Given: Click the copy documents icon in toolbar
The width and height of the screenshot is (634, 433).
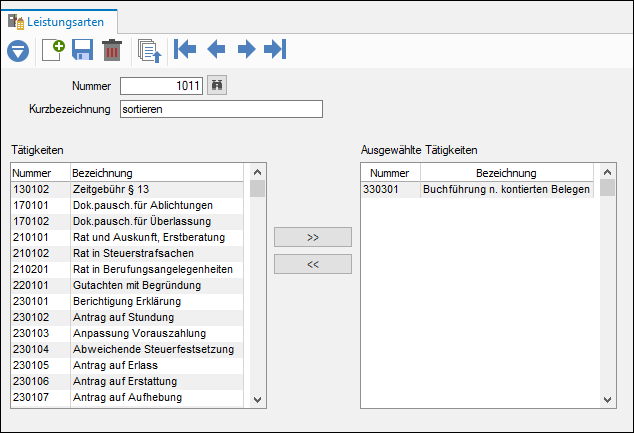Looking at the screenshot, I should click(x=149, y=51).
